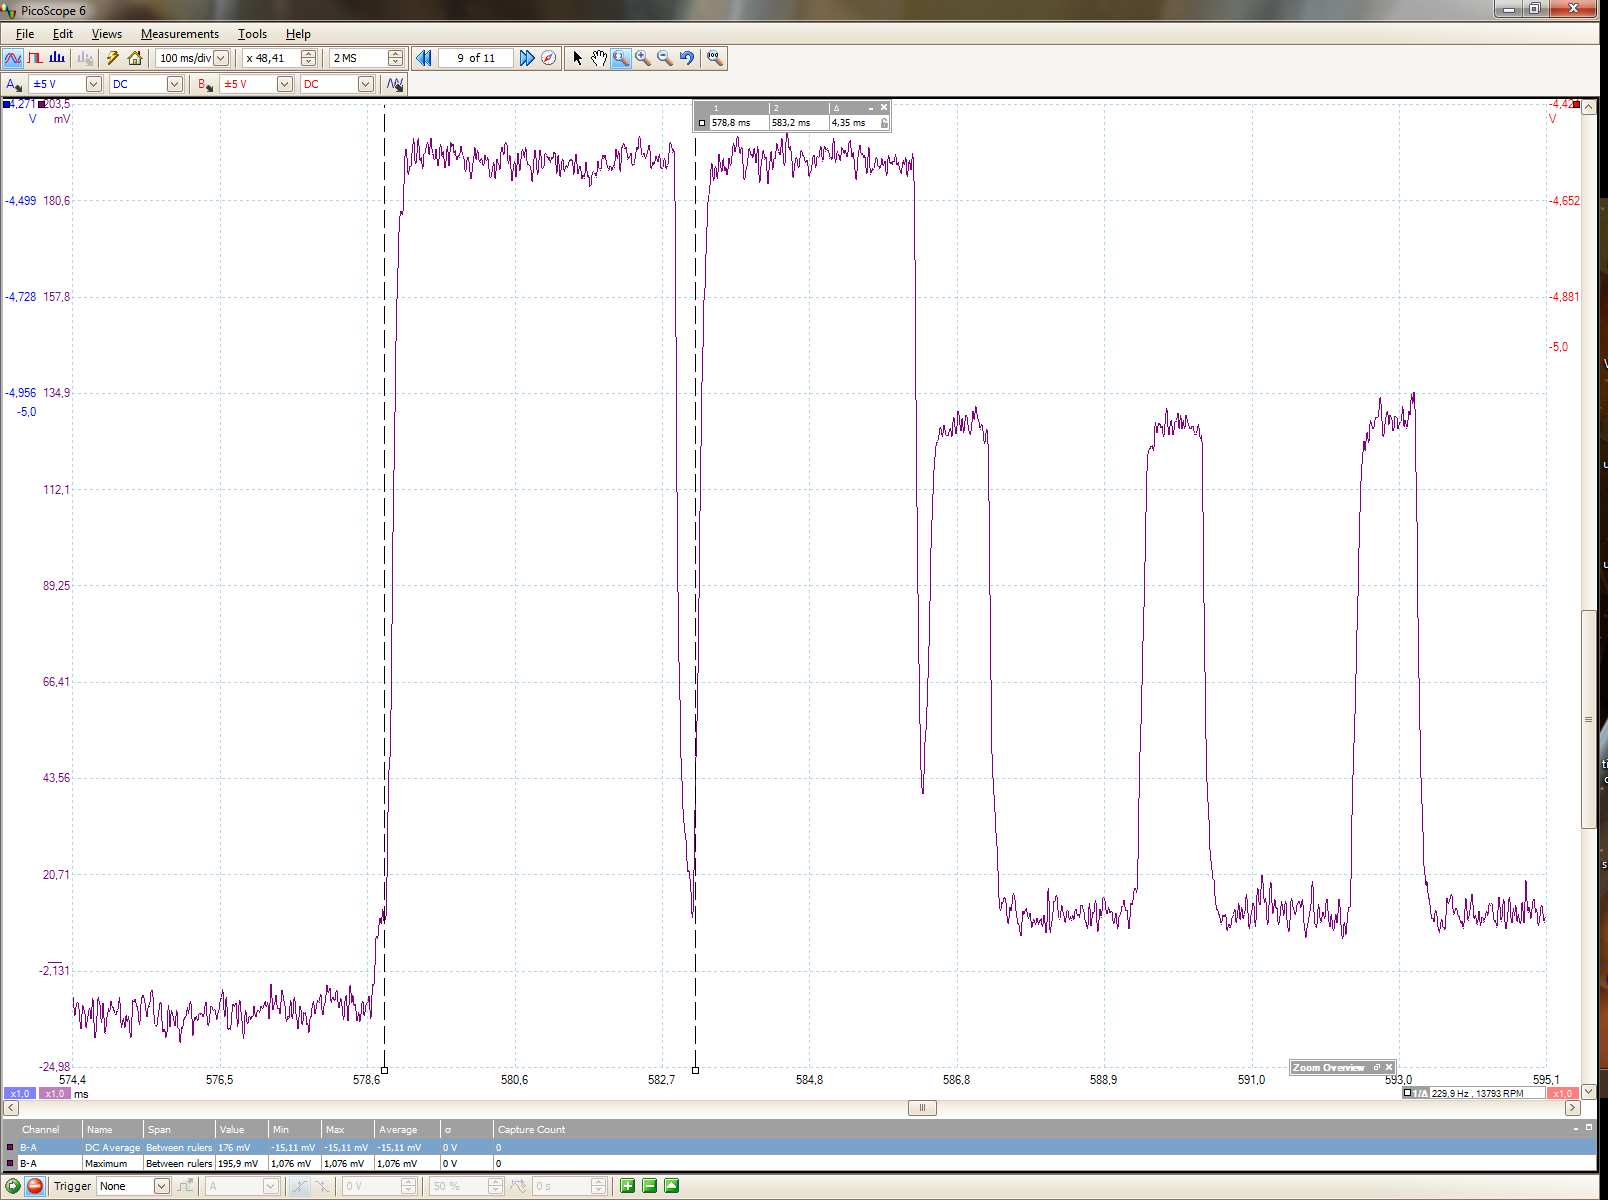
Task: Open the File menu
Action: (x=25, y=33)
